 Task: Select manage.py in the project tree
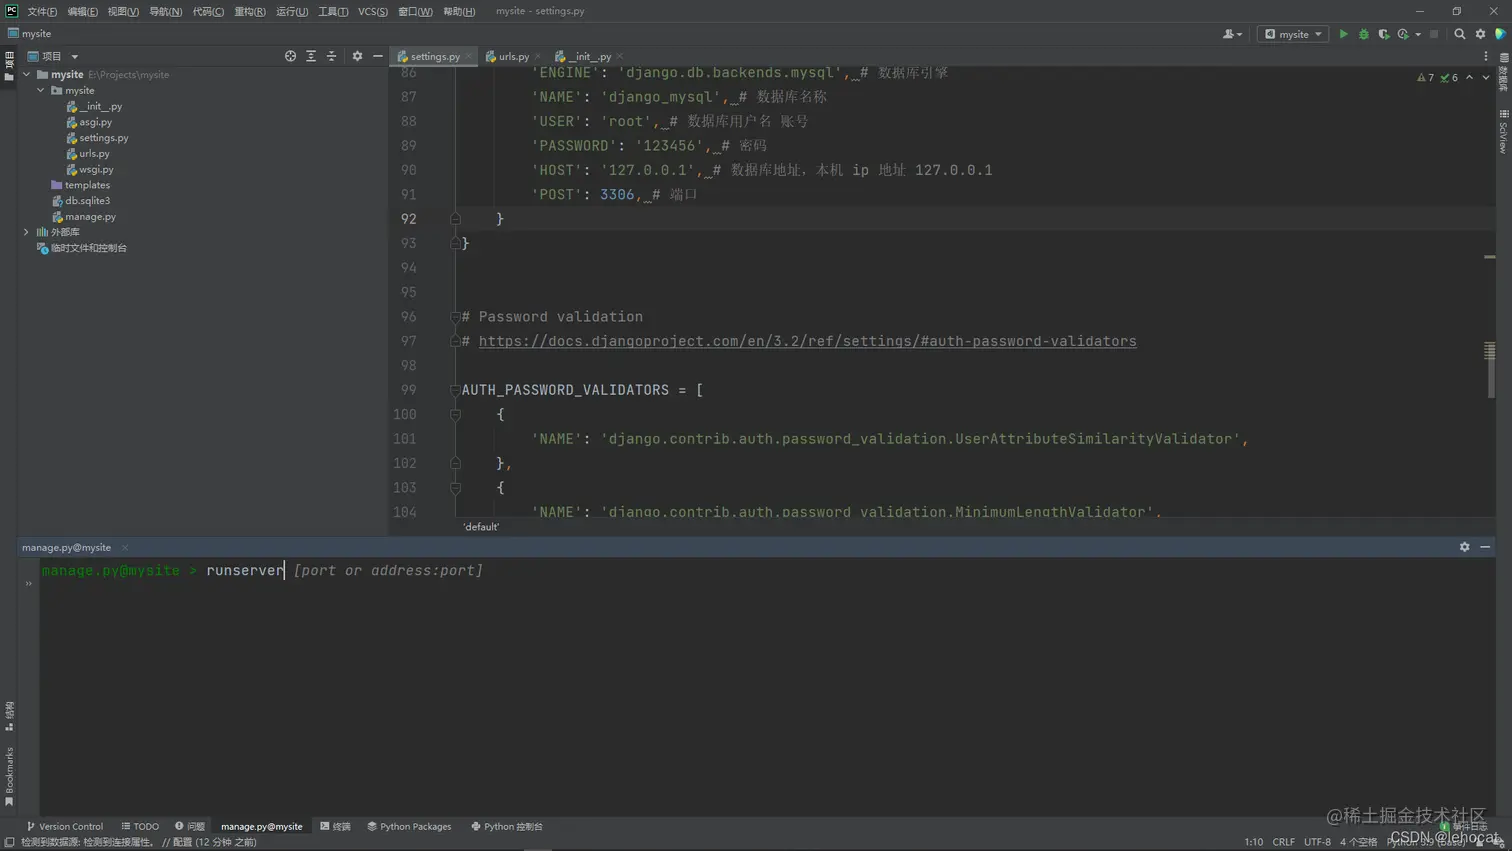pyautogui.click(x=83, y=217)
